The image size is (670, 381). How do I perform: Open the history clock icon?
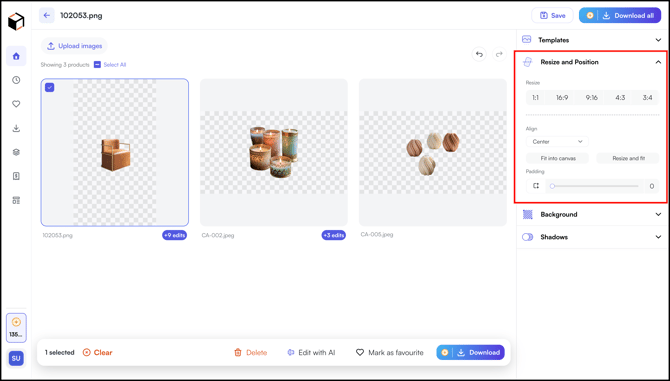pos(16,80)
